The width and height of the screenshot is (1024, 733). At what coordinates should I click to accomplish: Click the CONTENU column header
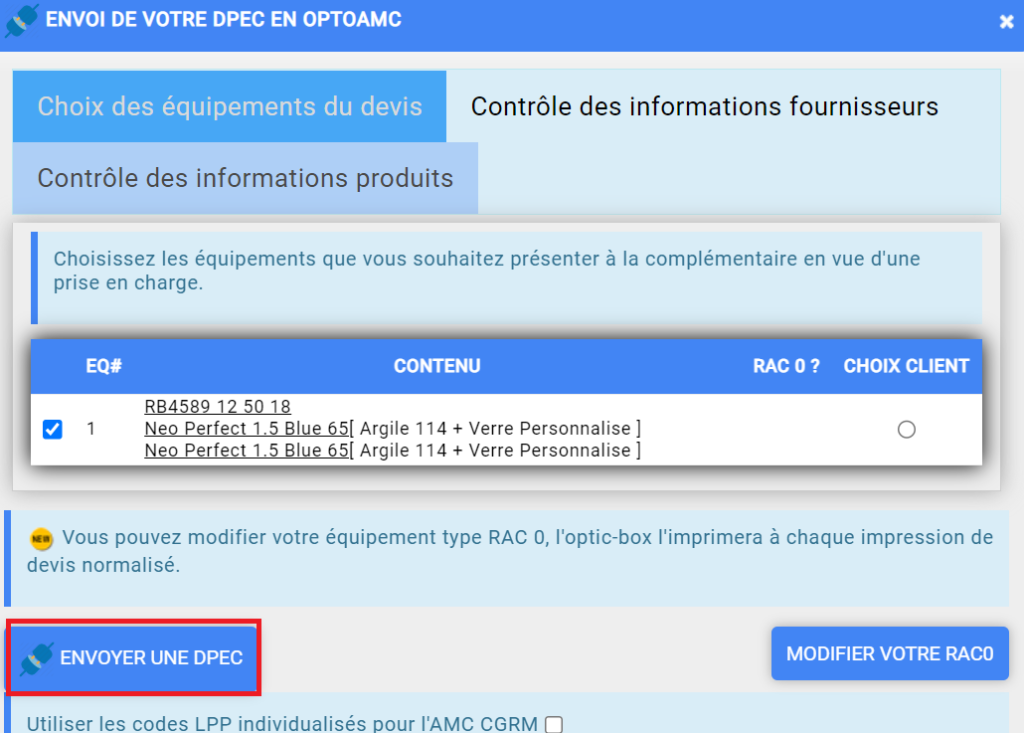coord(437,366)
